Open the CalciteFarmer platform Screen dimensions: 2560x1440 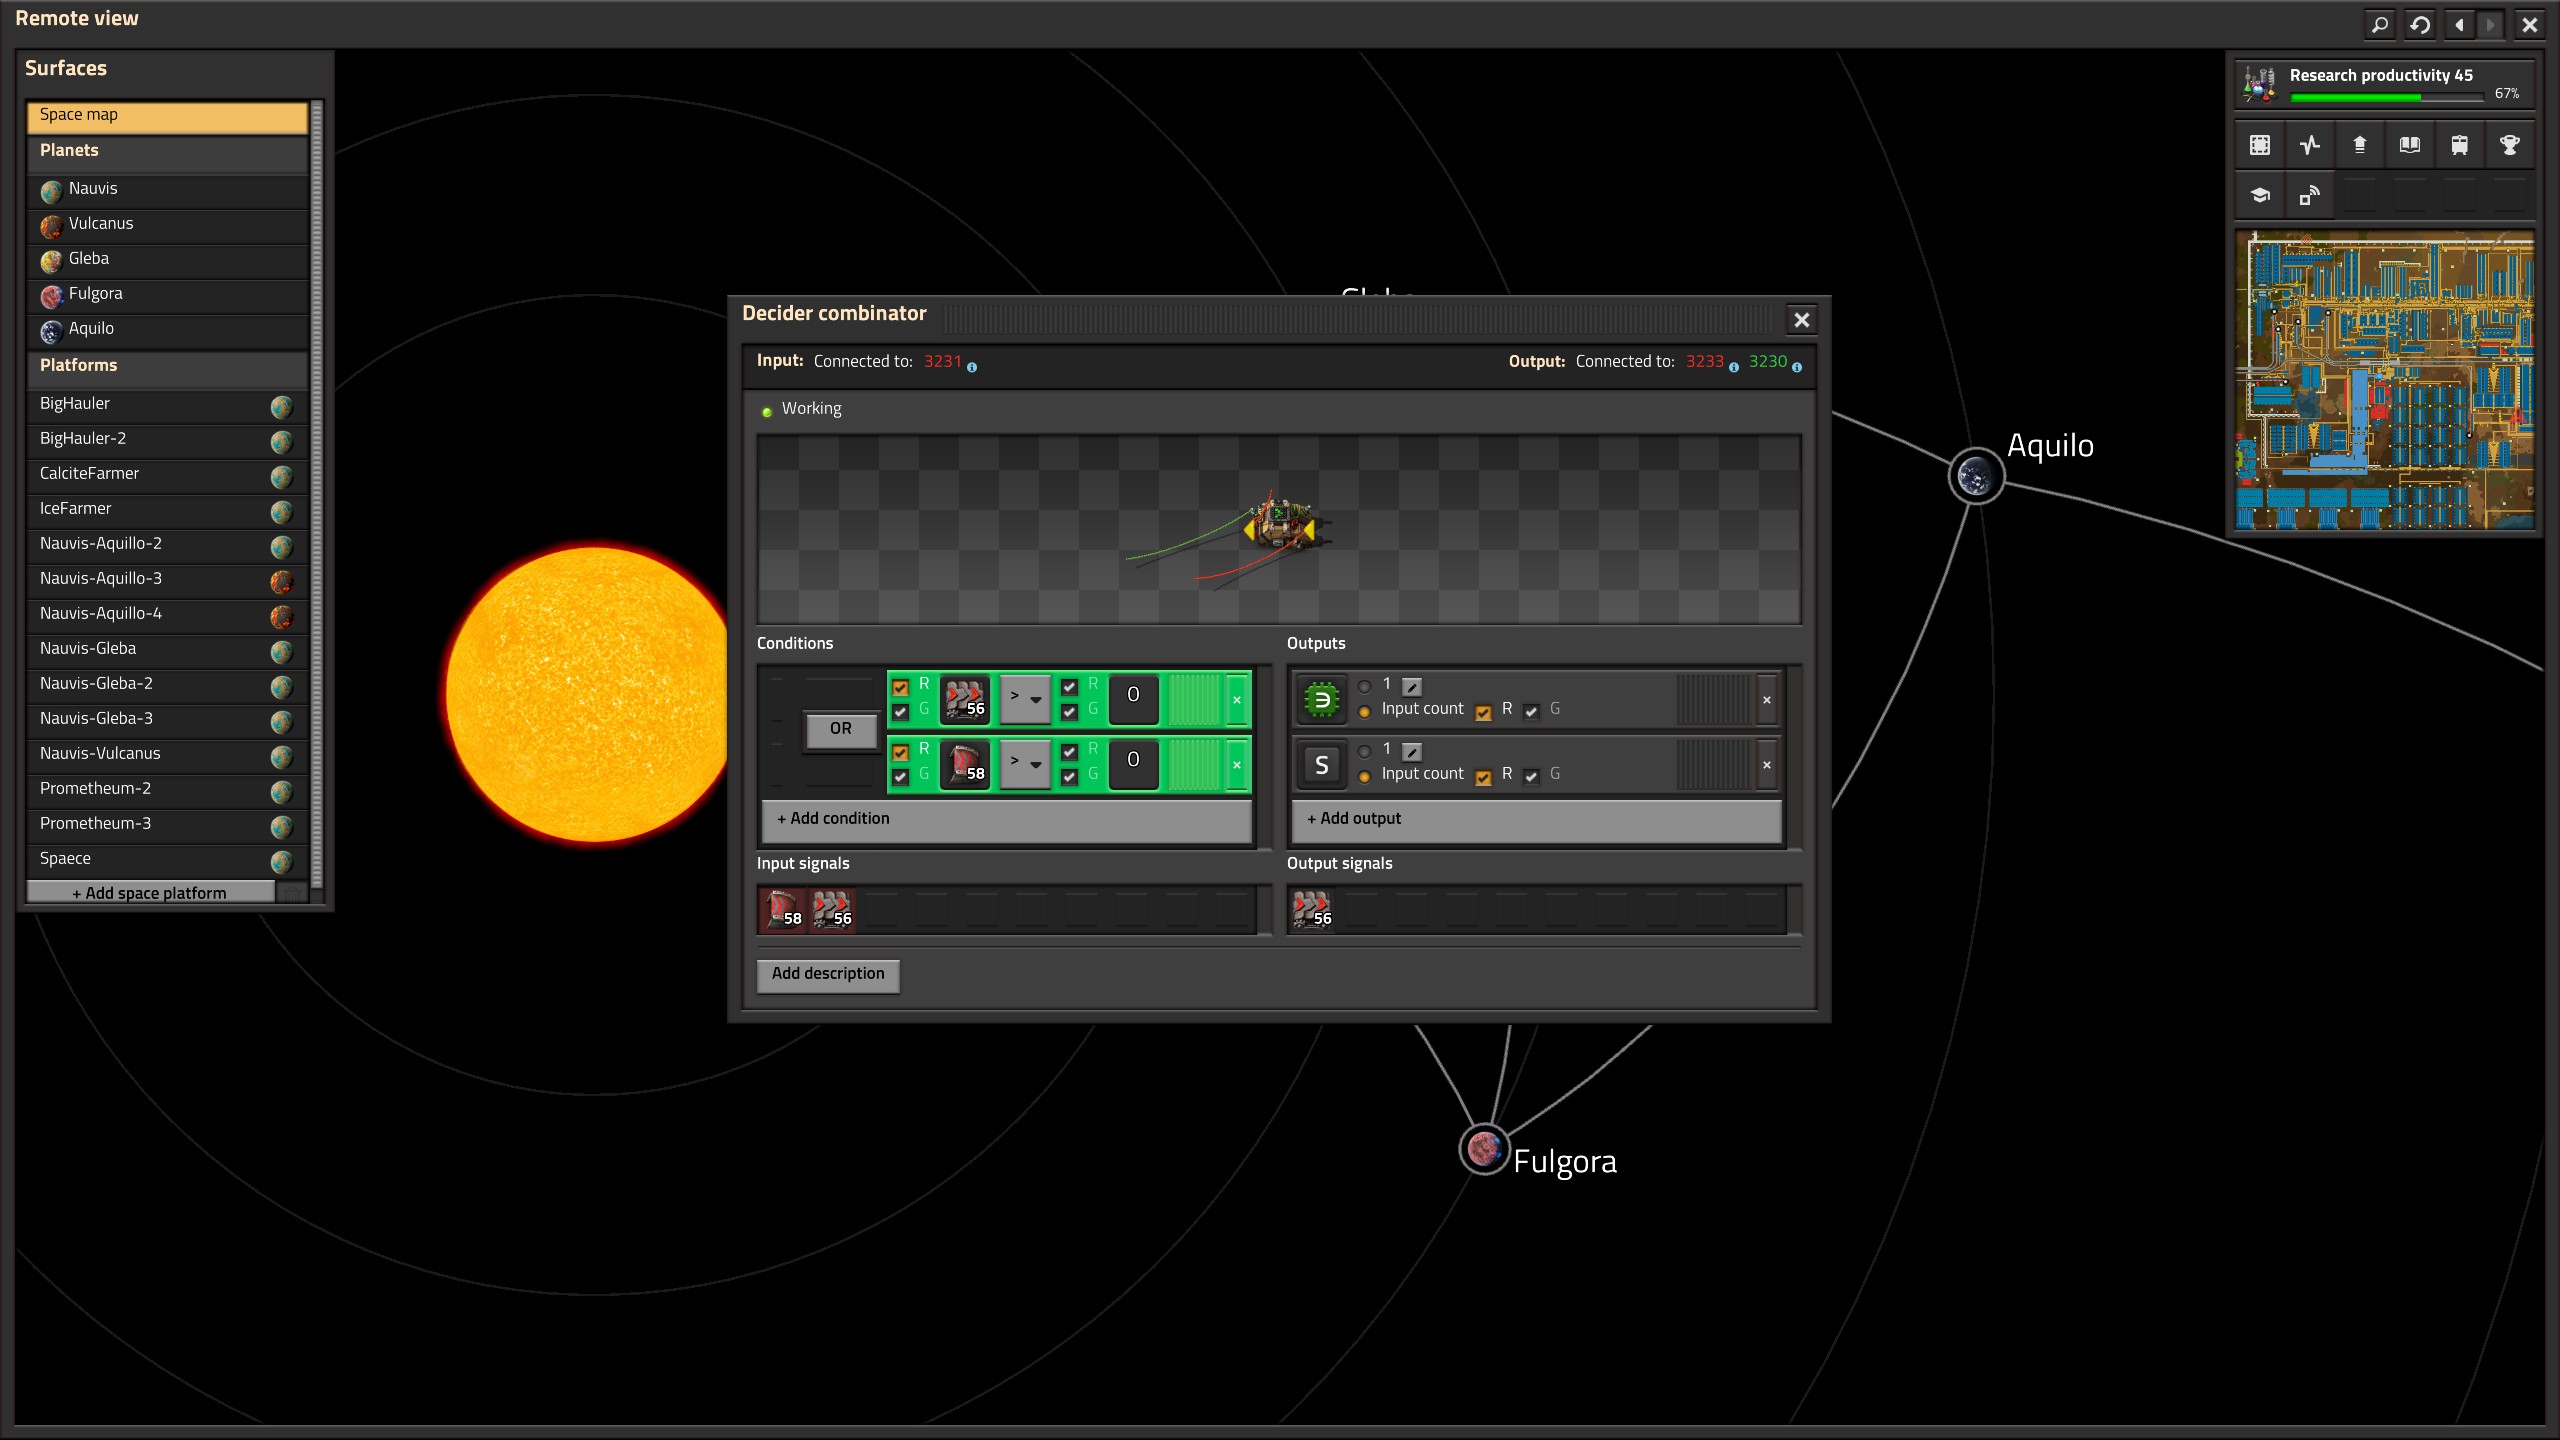pos(167,474)
